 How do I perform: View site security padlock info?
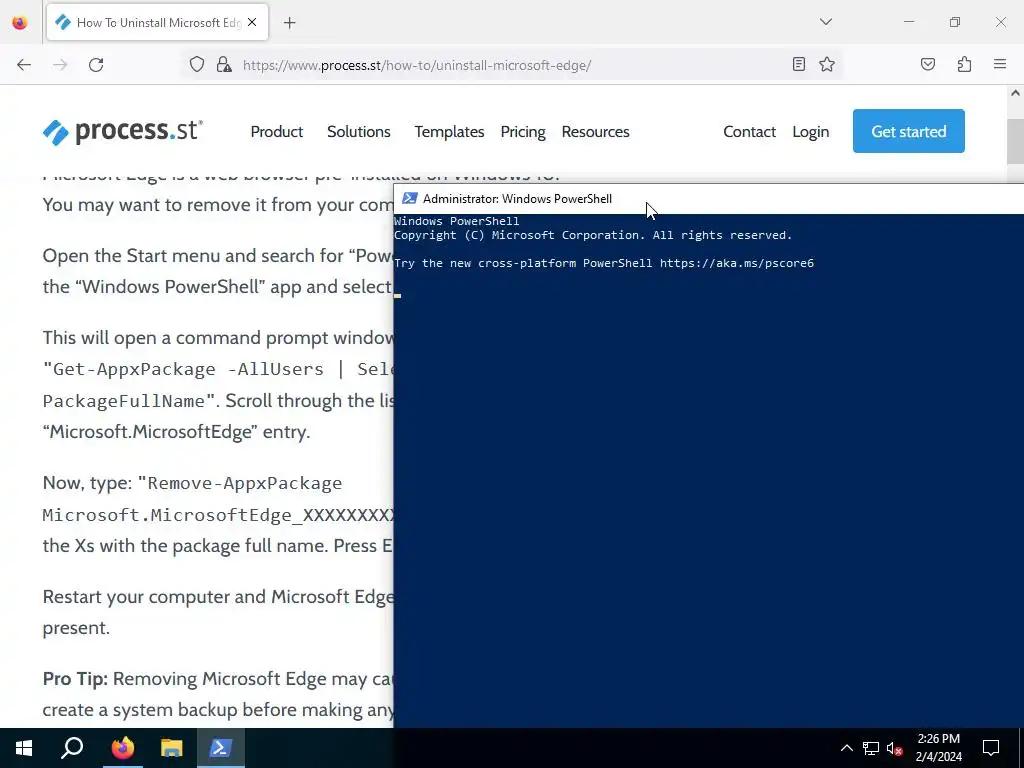click(x=224, y=64)
